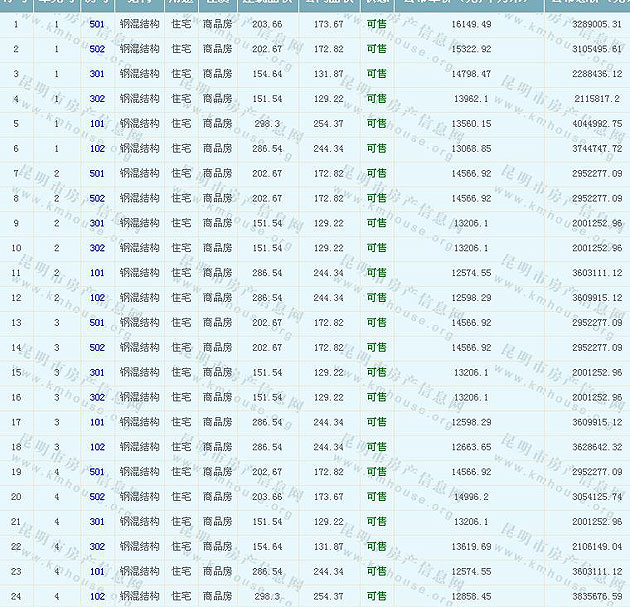
Task: Open room 501 link in row 7
Action: pos(97,173)
